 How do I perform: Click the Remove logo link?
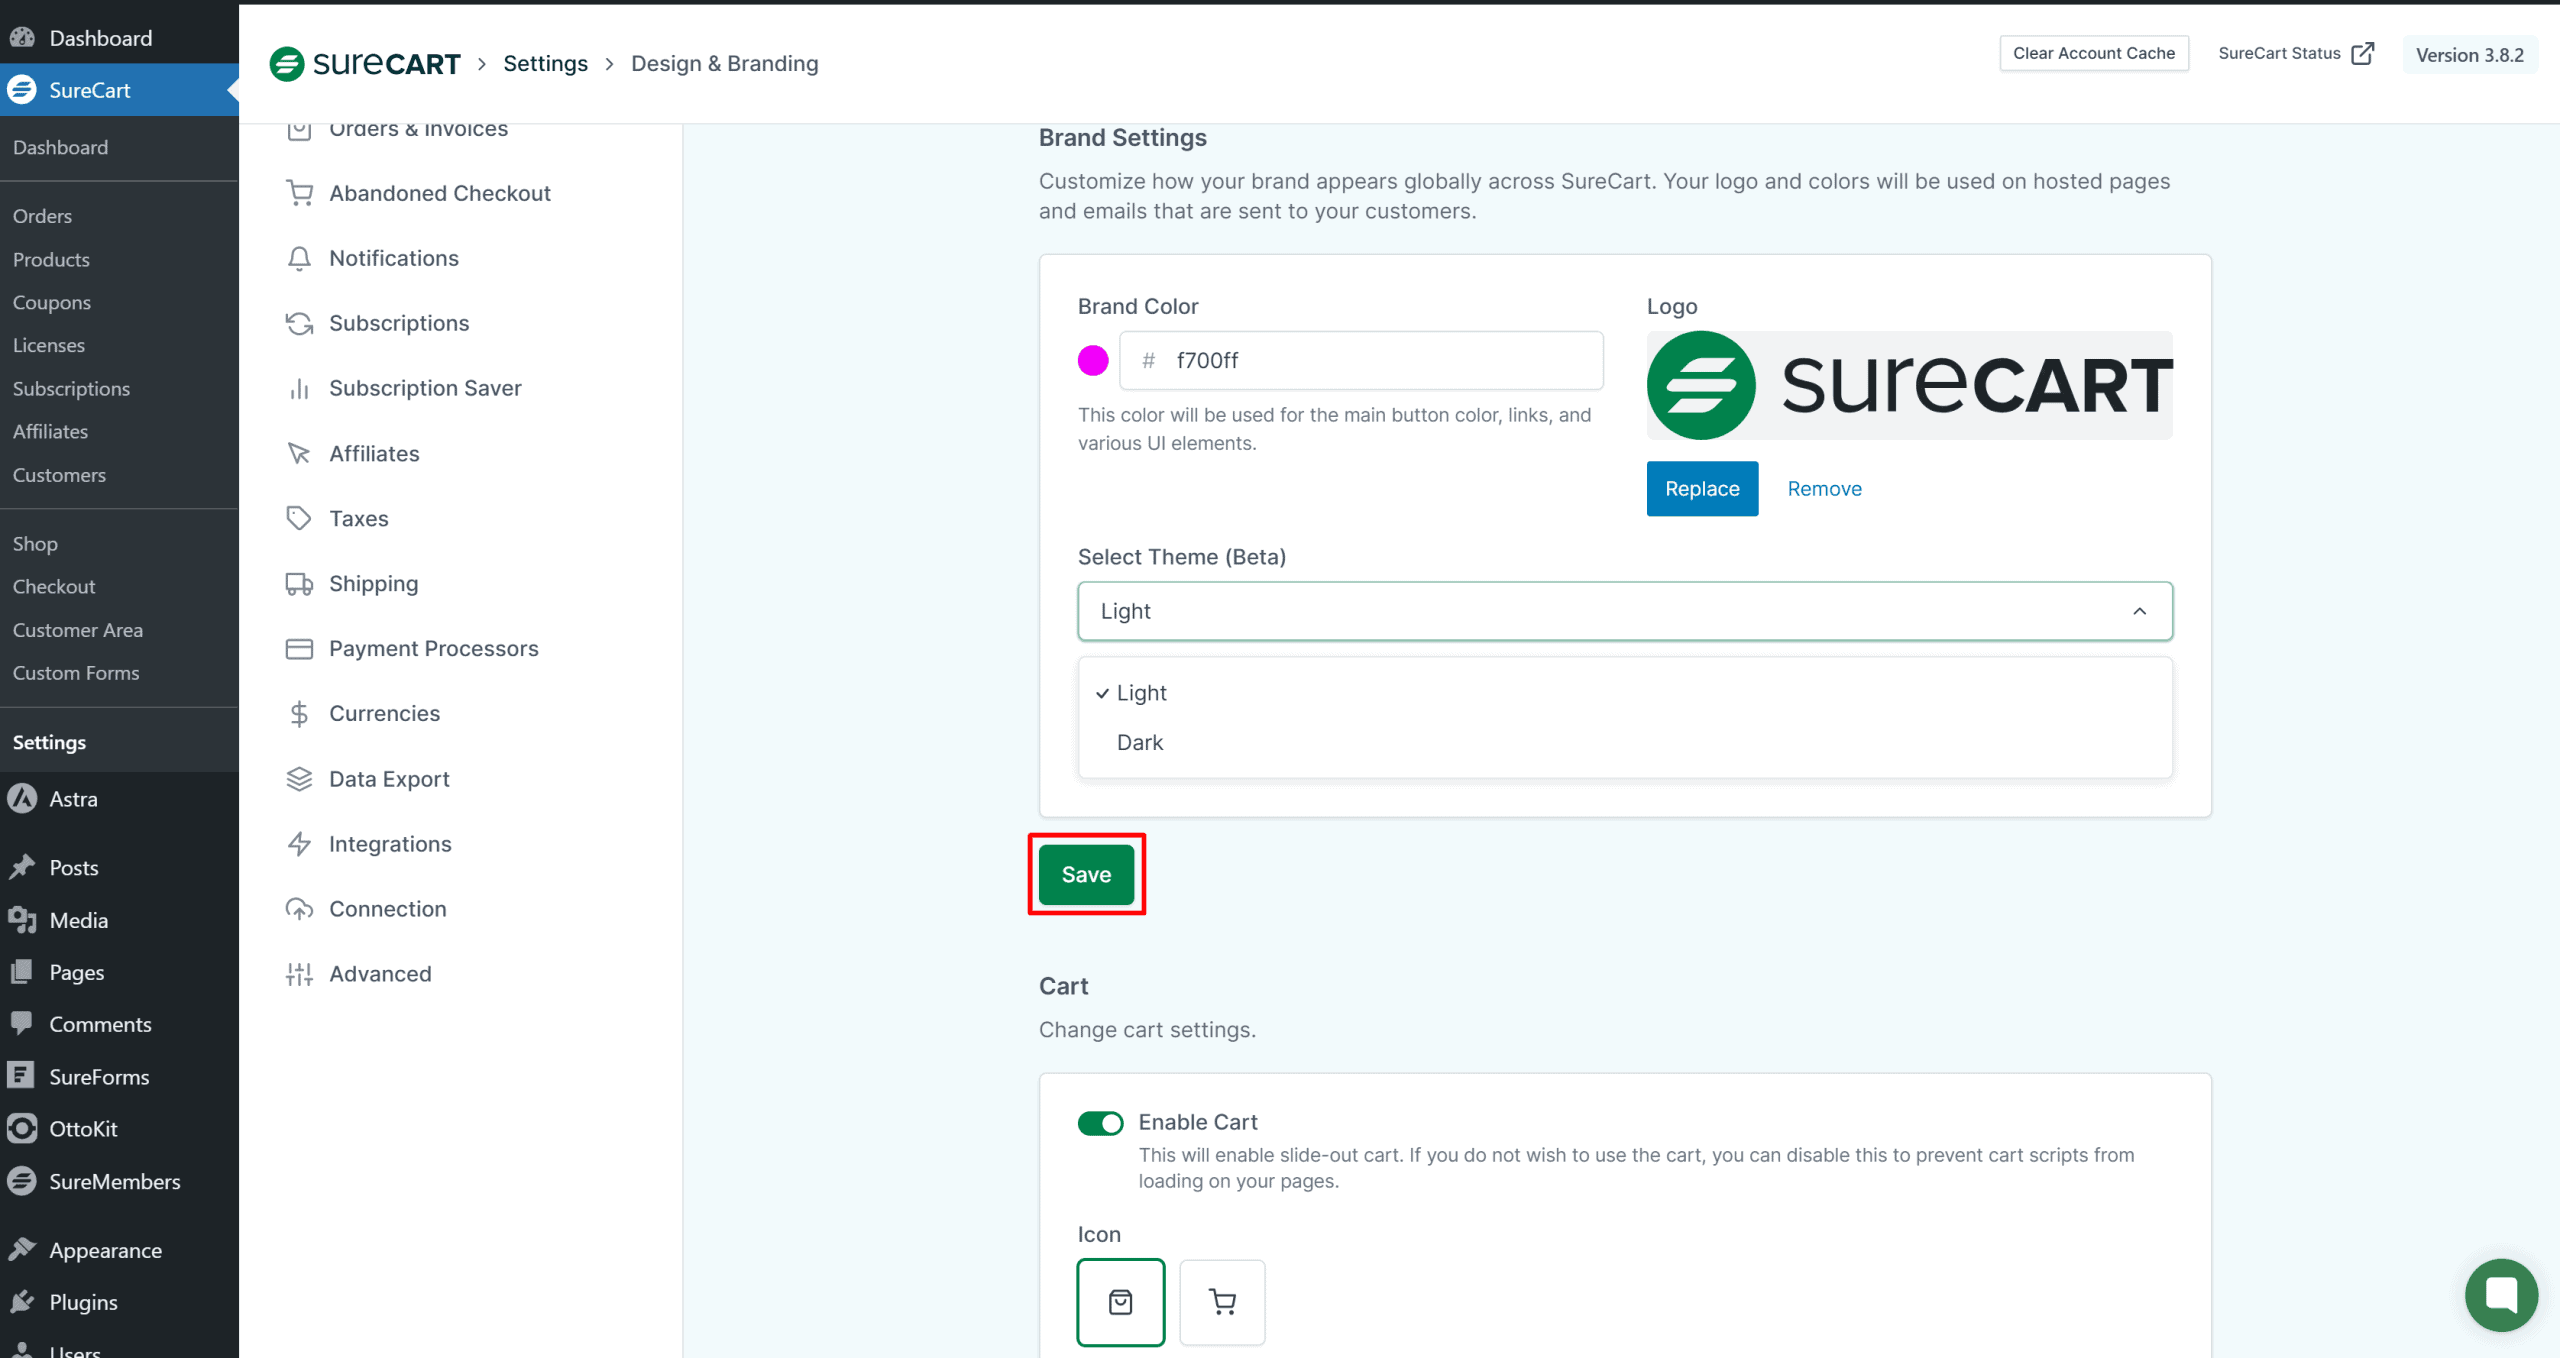coord(1824,489)
